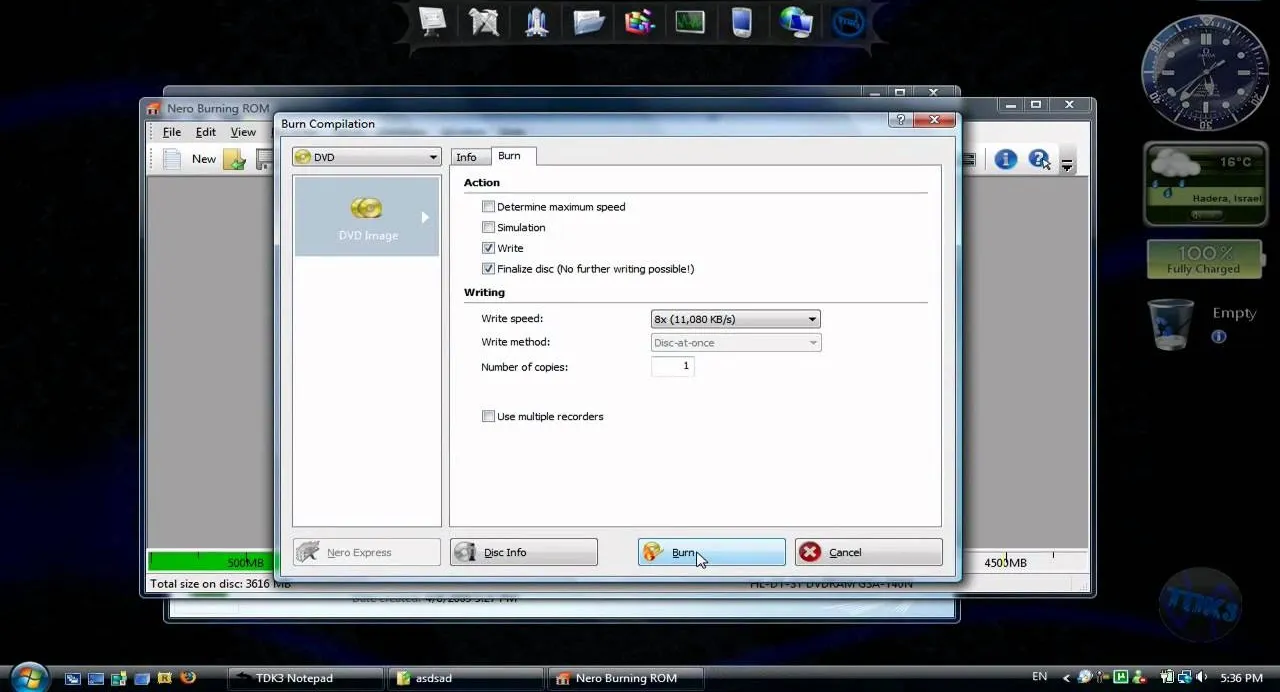Click the Recycle Bin gadget
Viewport: 1280px width, 692px height.
click(x=1172, y=325)
